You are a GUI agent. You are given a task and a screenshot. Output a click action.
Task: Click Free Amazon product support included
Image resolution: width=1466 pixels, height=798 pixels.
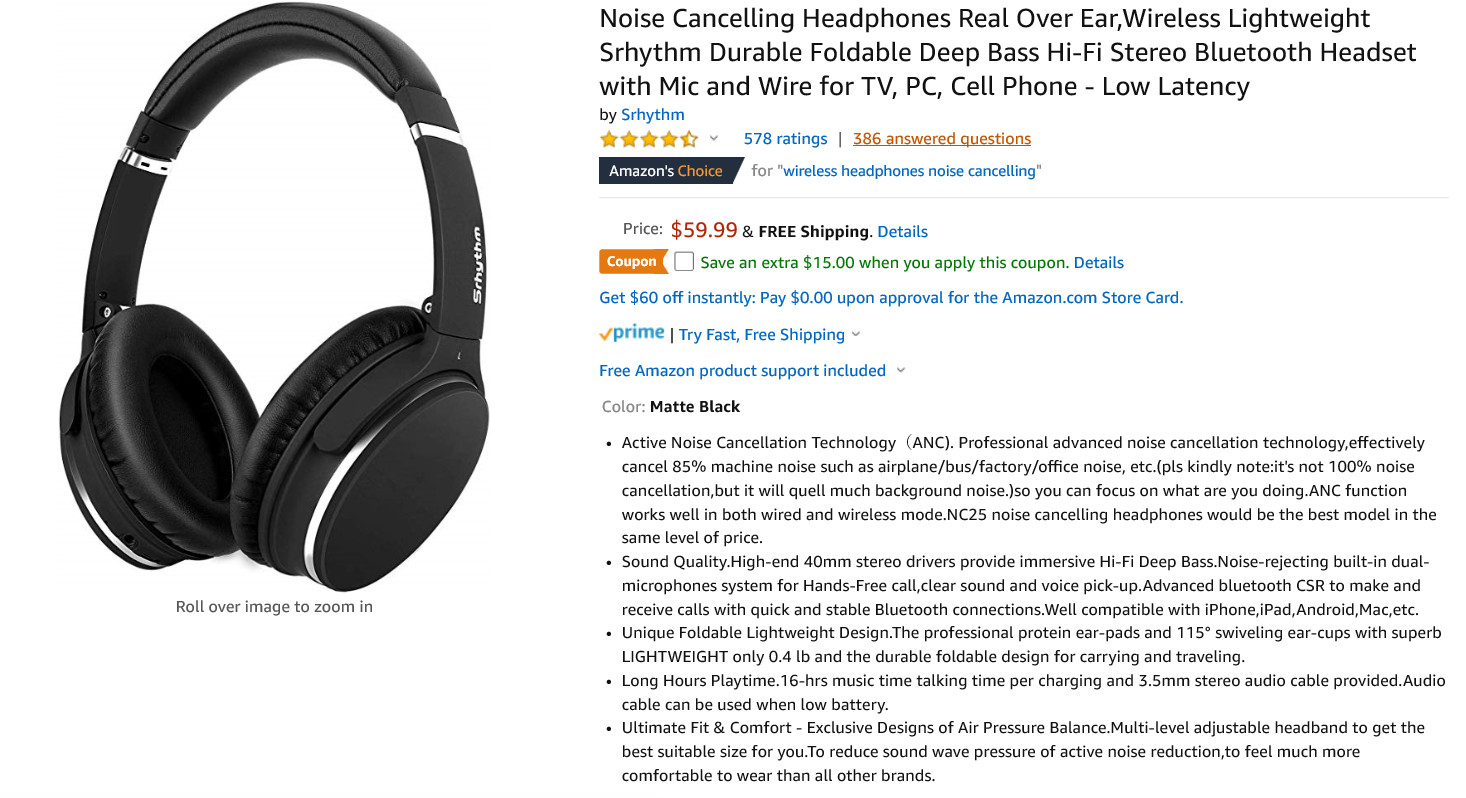pos(742,371)
